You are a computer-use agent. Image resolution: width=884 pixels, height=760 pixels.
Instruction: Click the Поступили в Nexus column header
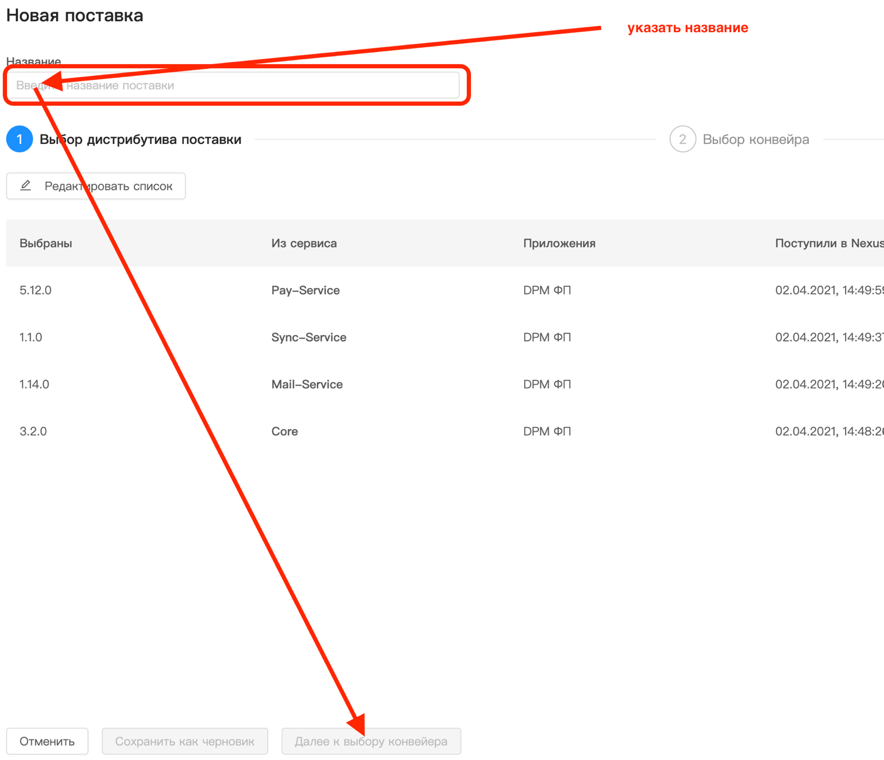coord(828,243)
